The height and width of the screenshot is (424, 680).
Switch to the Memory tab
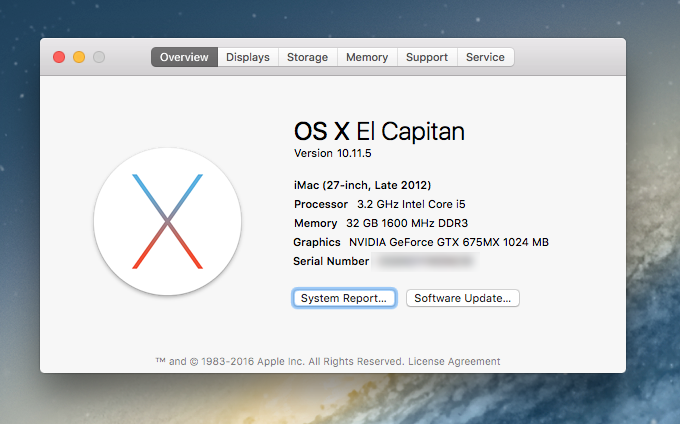pyautogui.click(x=367, y=57)
